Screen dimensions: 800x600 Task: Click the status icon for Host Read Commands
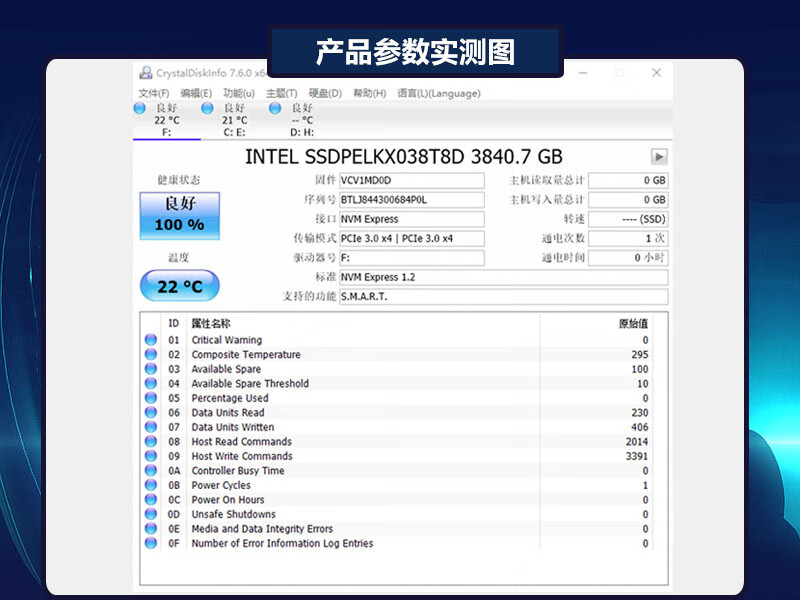coord(151,441)
